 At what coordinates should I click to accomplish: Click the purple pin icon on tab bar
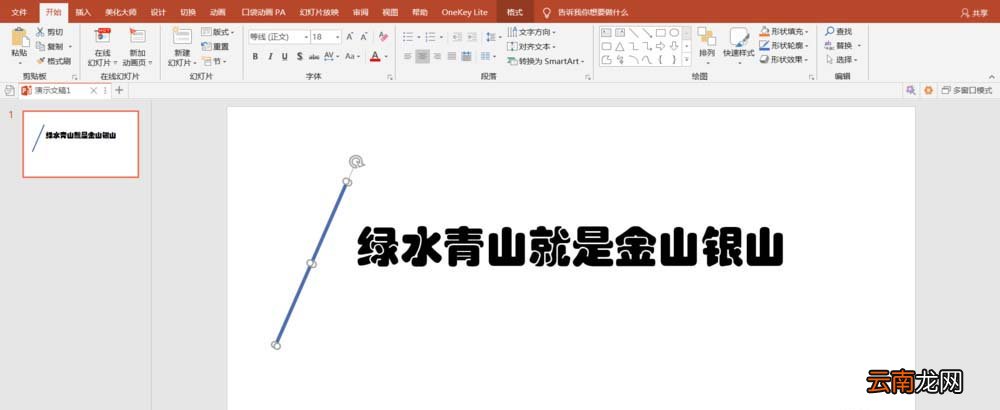click(x=911, y=91)
